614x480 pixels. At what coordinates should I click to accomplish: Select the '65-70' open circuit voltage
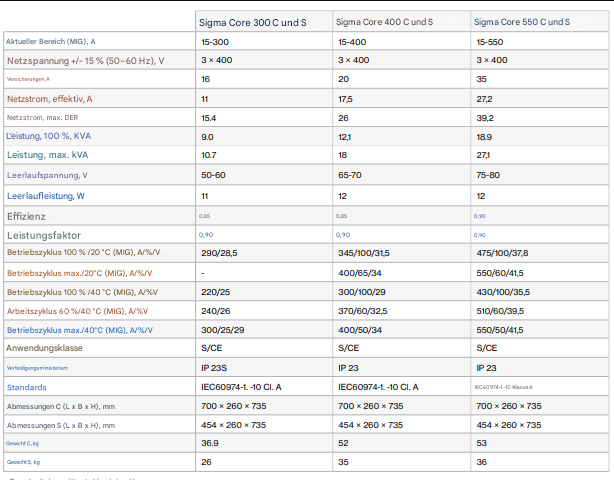(x=350, y=175)
